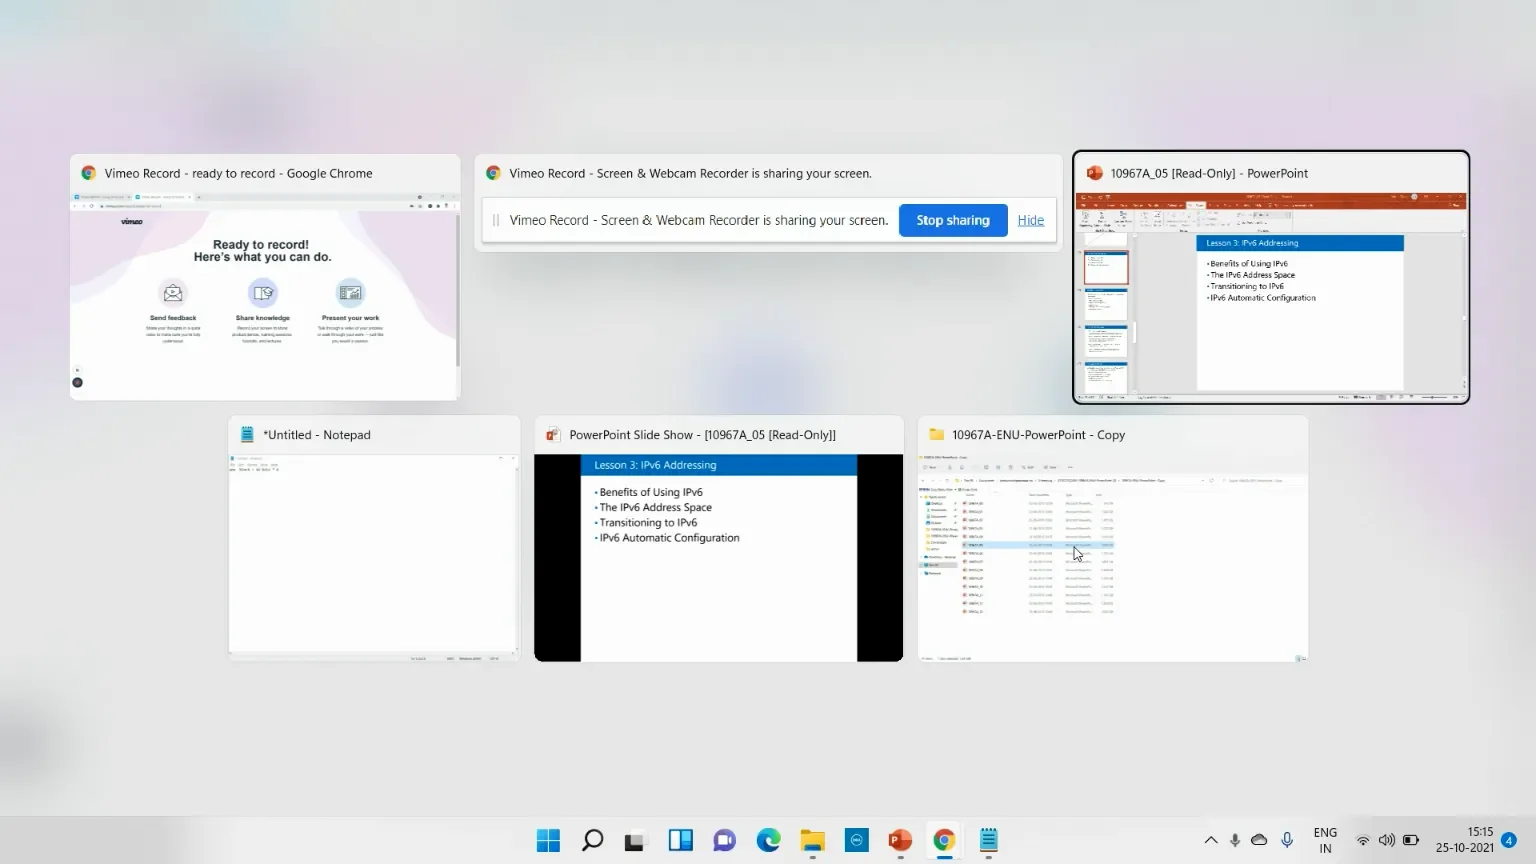Click the Stop sharing button
The height and width of the screenshot is (864, 1536).
point(953,220)
